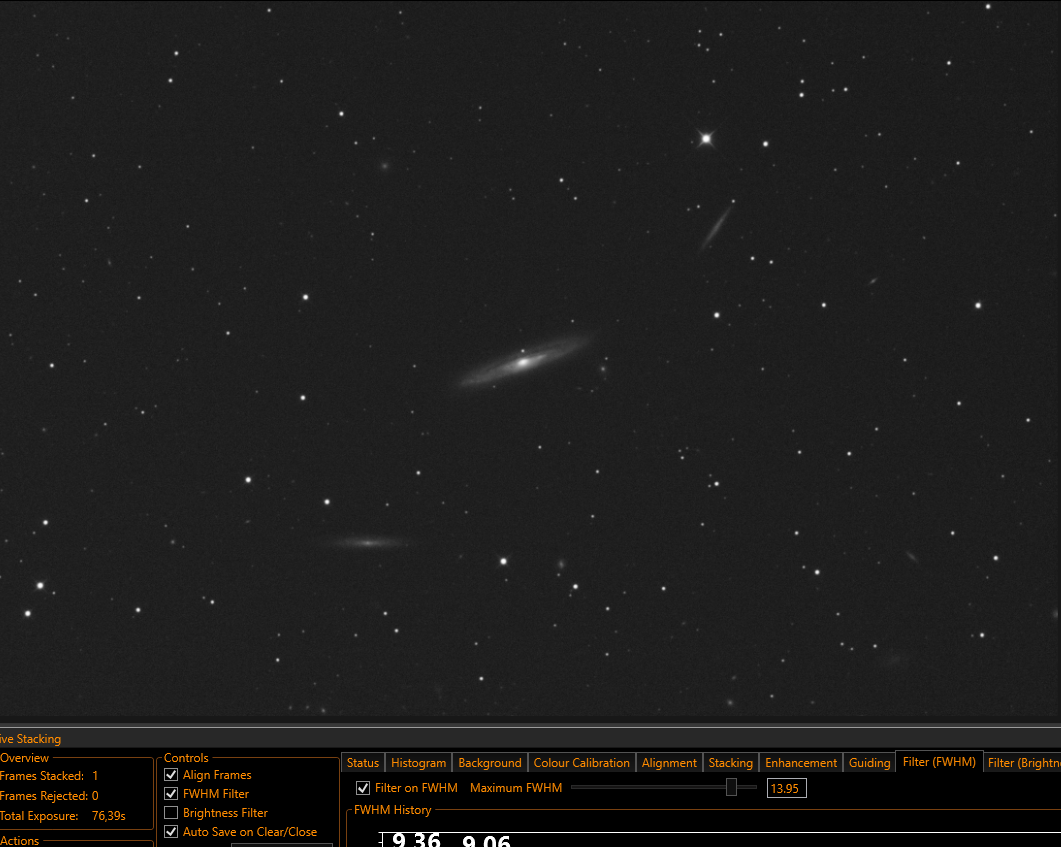Screen dimensions: 1061x847
Task: Open the Status tab
Action: pyautogui.click(x=363, y=762)
